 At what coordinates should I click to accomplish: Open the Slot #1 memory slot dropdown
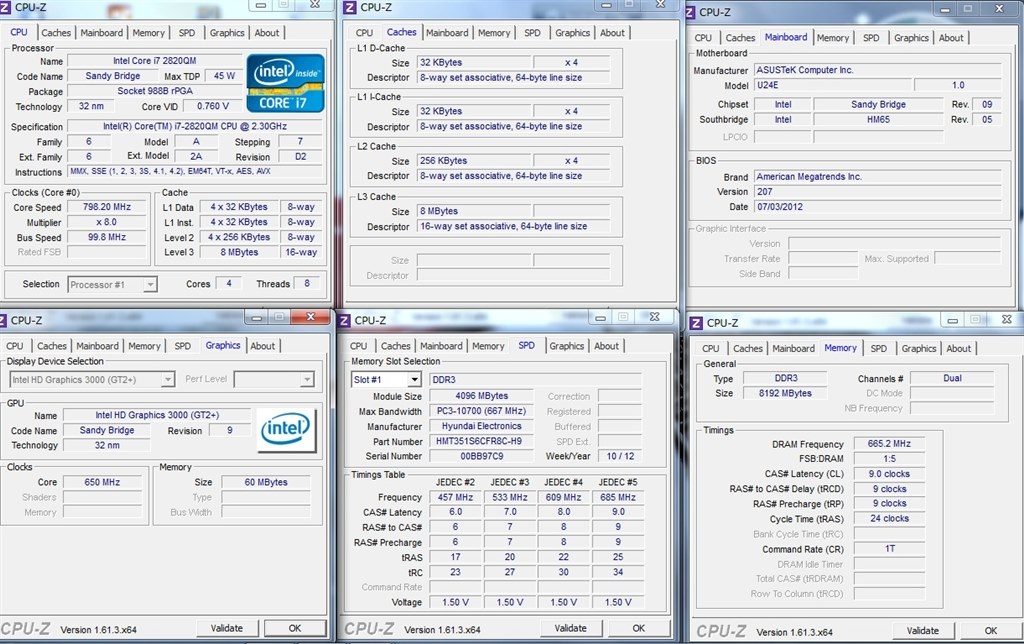[386, 379]
